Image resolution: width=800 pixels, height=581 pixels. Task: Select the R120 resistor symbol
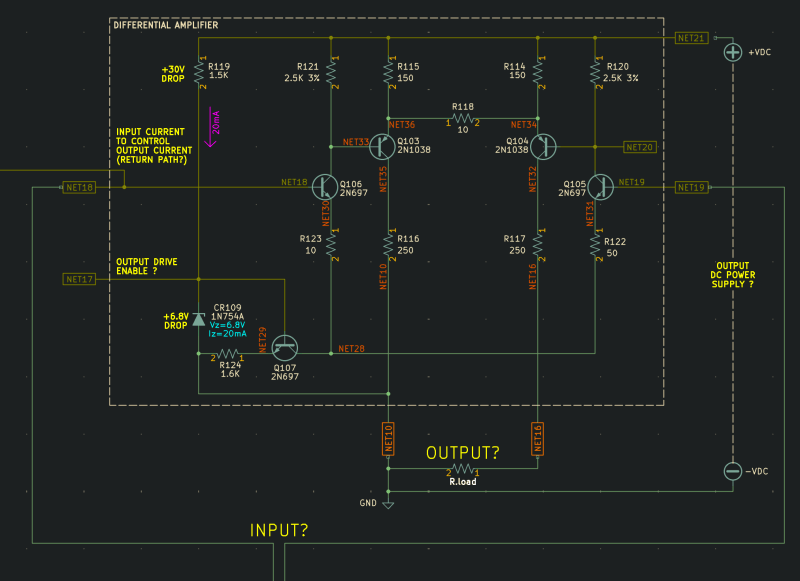pyautogui.click(x=595, y=72)
